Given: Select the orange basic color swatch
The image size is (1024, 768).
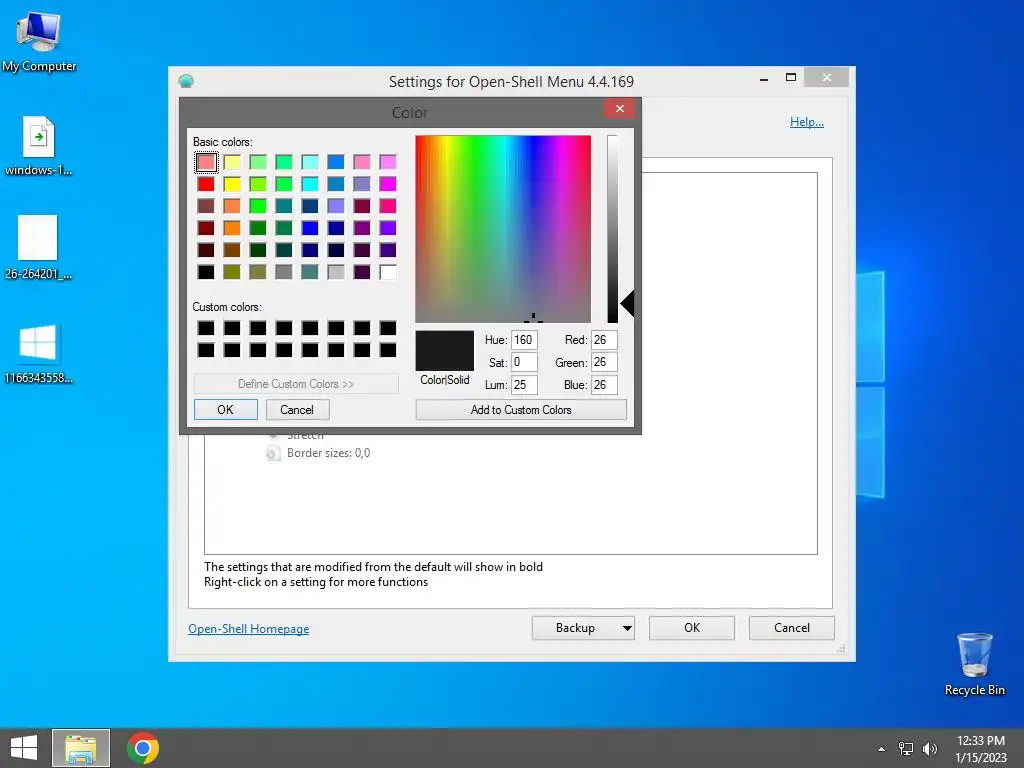Looking at the screenshot, I should point(232,228).
